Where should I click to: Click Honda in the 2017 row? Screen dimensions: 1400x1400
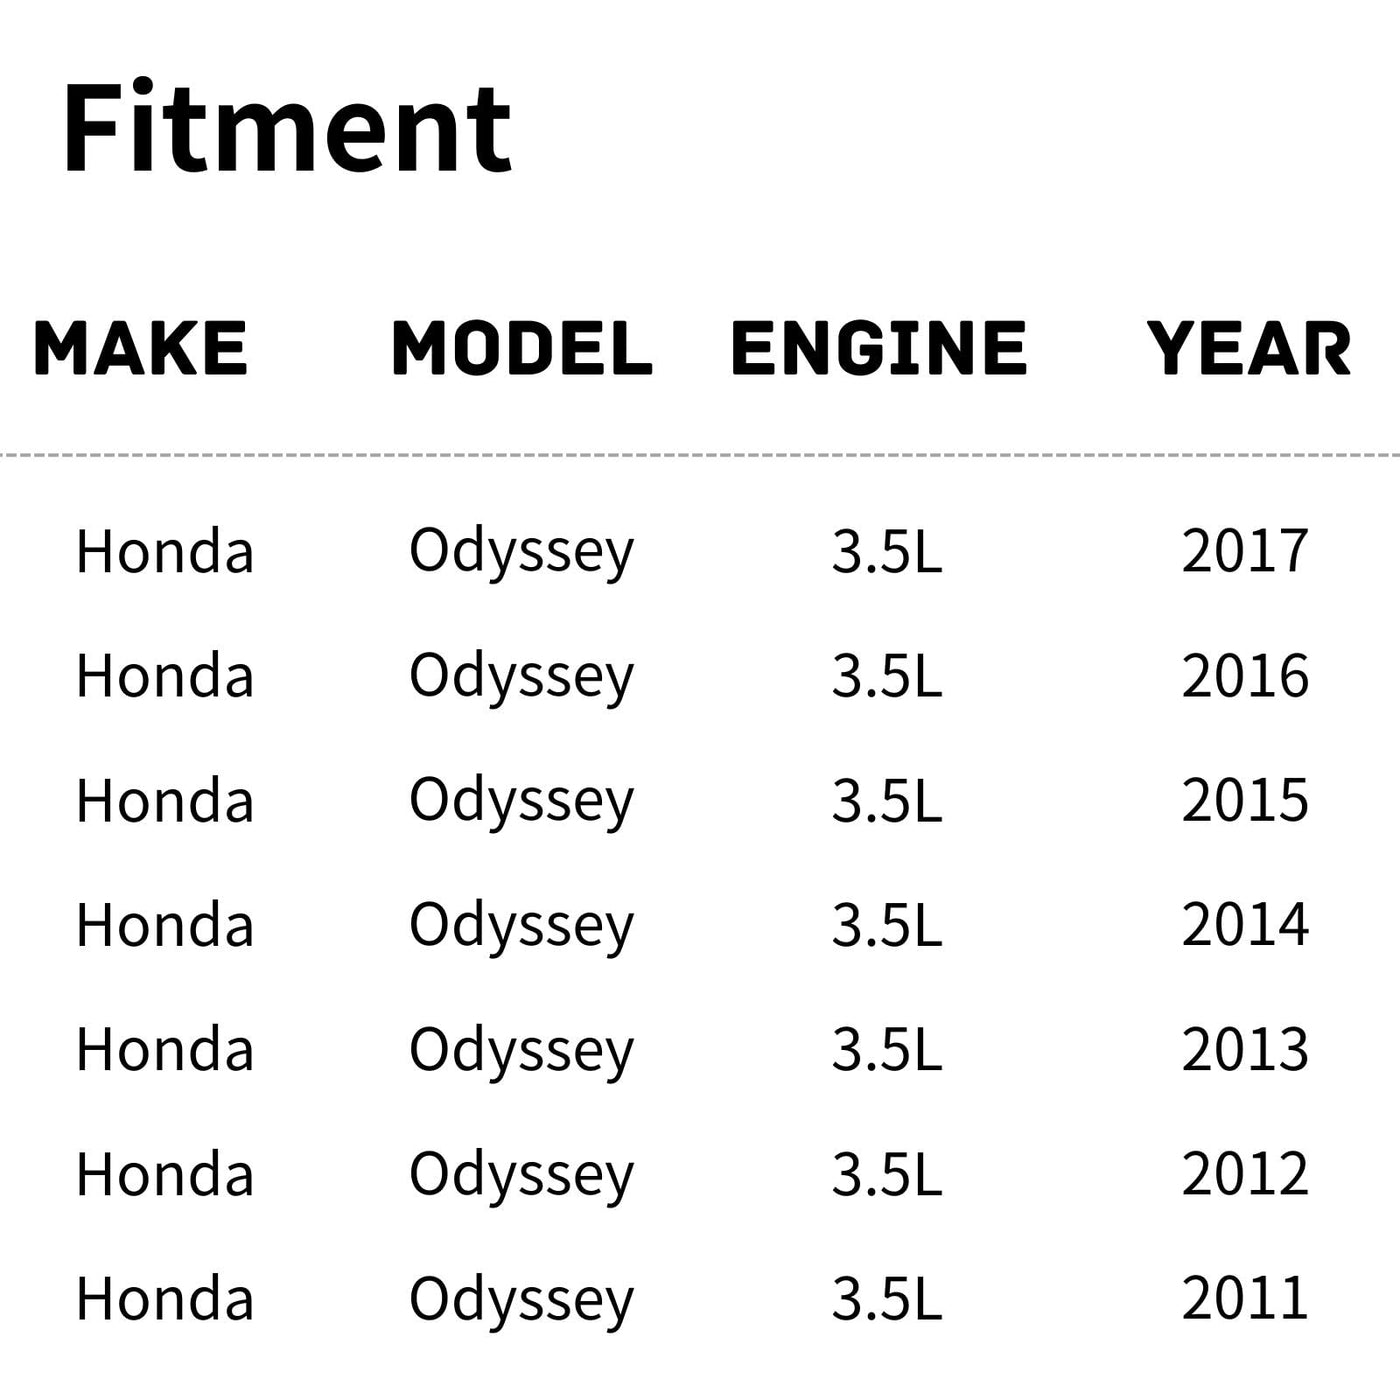pos(165,551)
